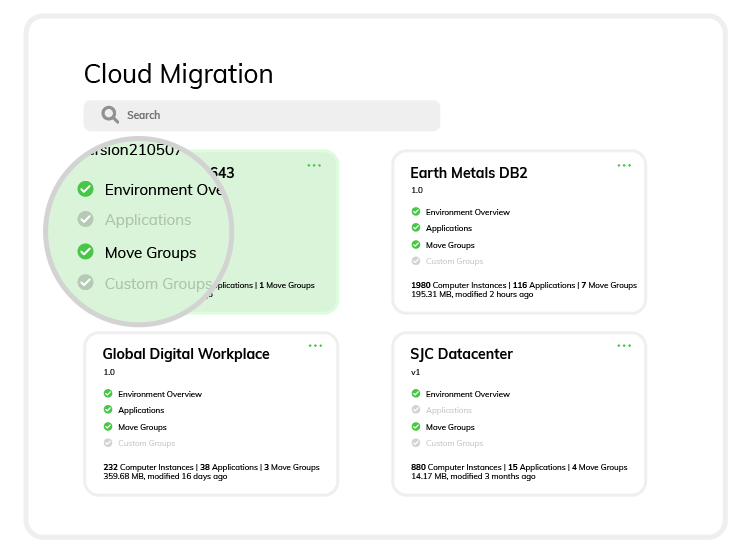Focus the Search input field
The image size is (748, 551).
click(x=261, y=115)
